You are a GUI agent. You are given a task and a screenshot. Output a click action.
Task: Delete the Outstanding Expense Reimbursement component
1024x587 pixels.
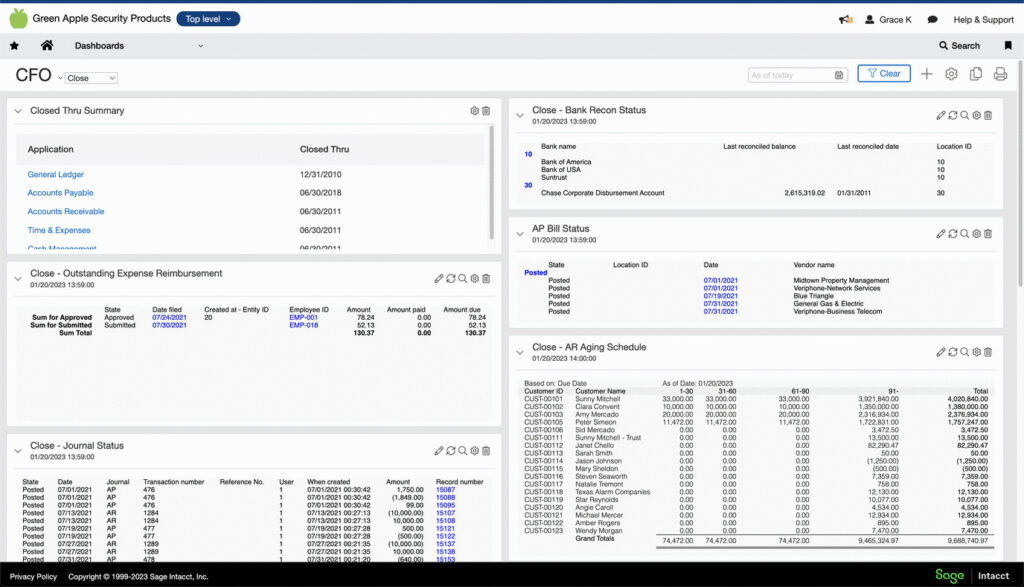(486, 279)
